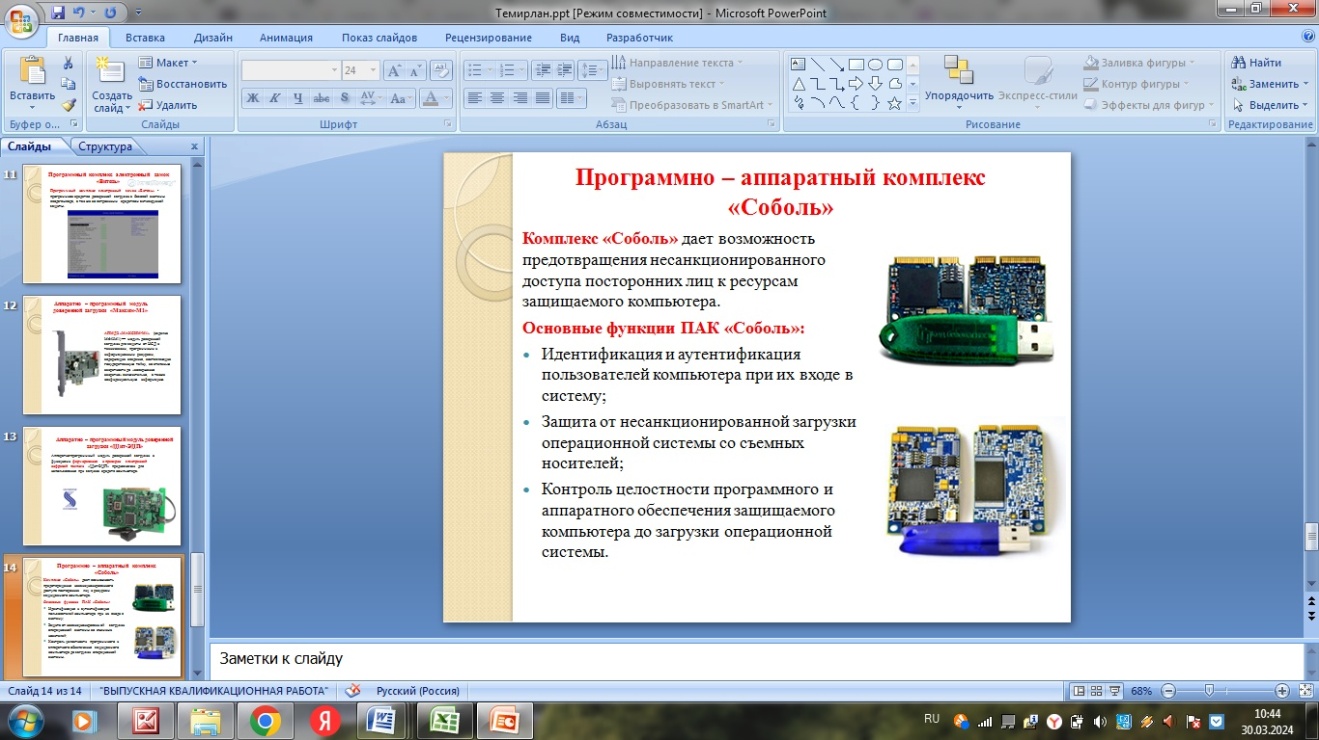
Task: Click the Copy icon in clipboard group
Action: coord(68,84)
